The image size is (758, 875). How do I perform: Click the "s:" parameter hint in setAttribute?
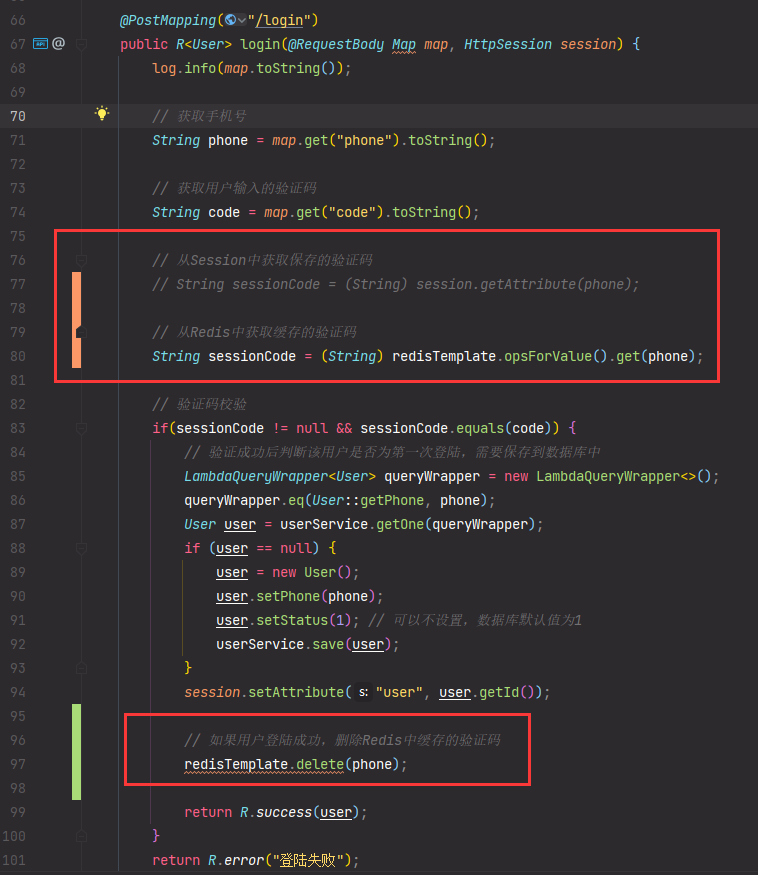point(363,692)
